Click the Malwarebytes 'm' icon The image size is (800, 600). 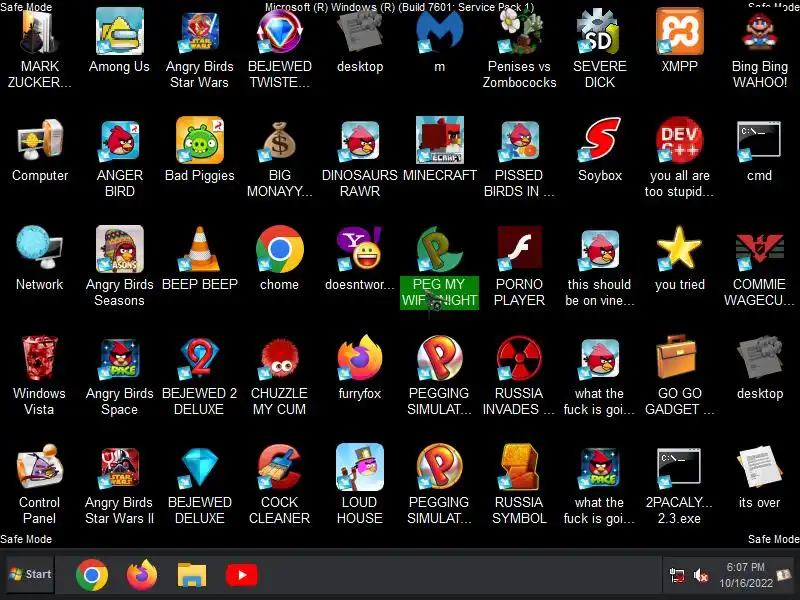pyautogui.click(x=439, y=32)
